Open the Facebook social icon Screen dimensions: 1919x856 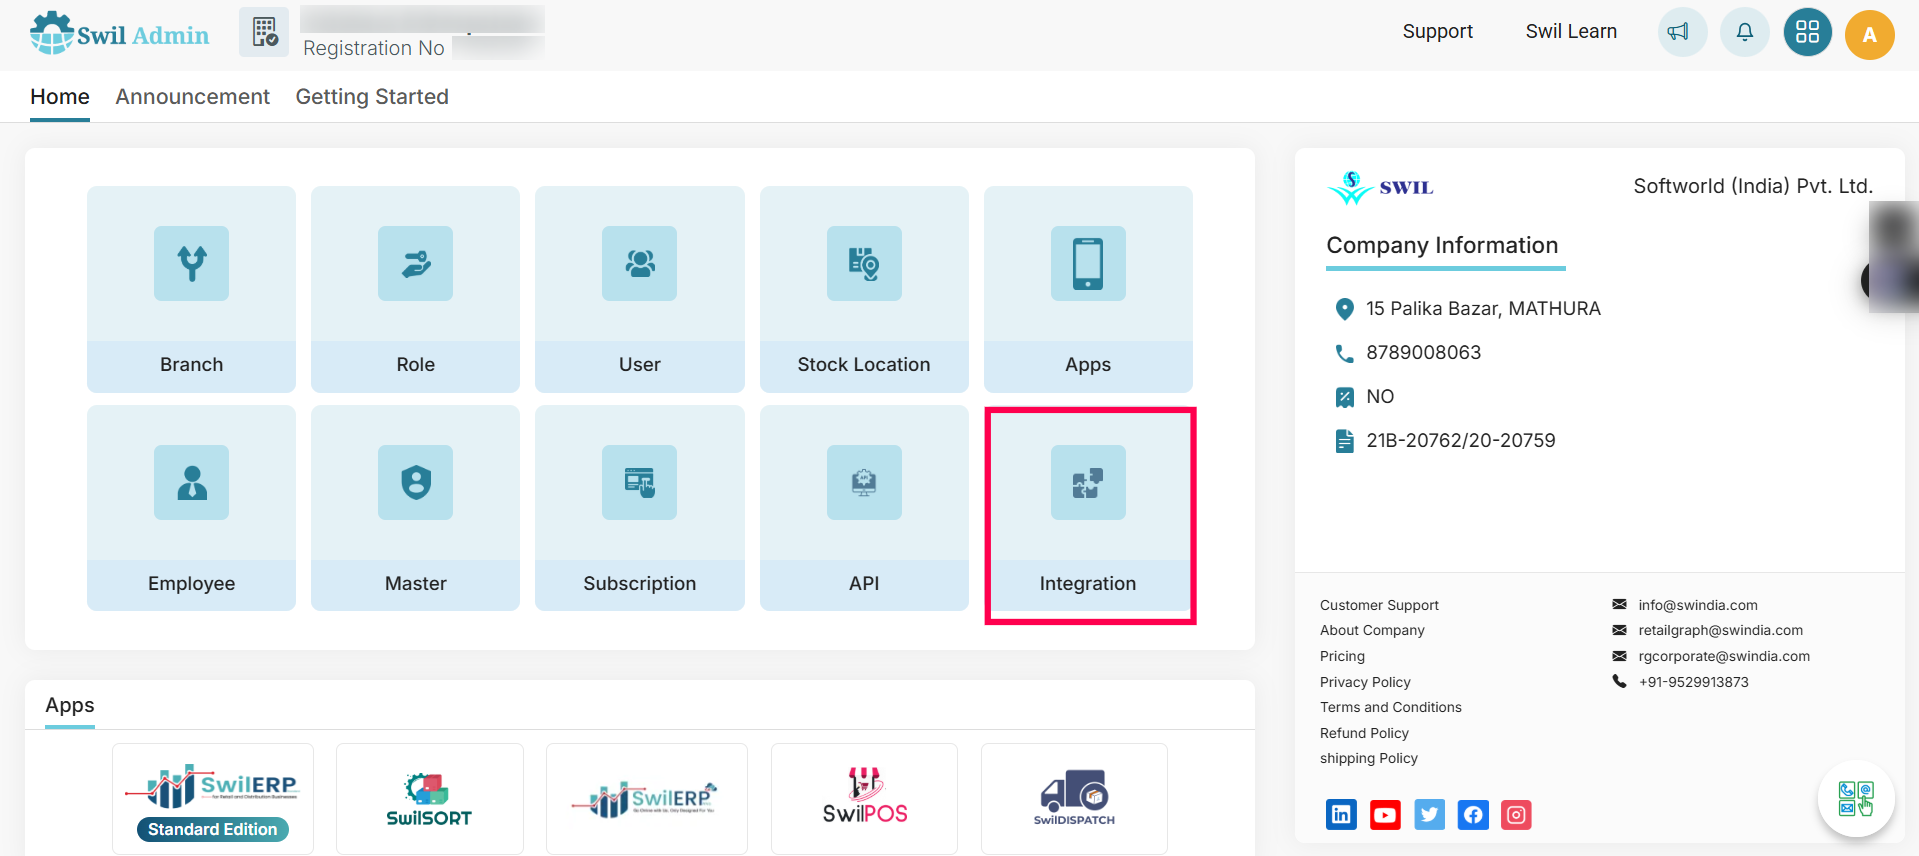point(1473,815)
